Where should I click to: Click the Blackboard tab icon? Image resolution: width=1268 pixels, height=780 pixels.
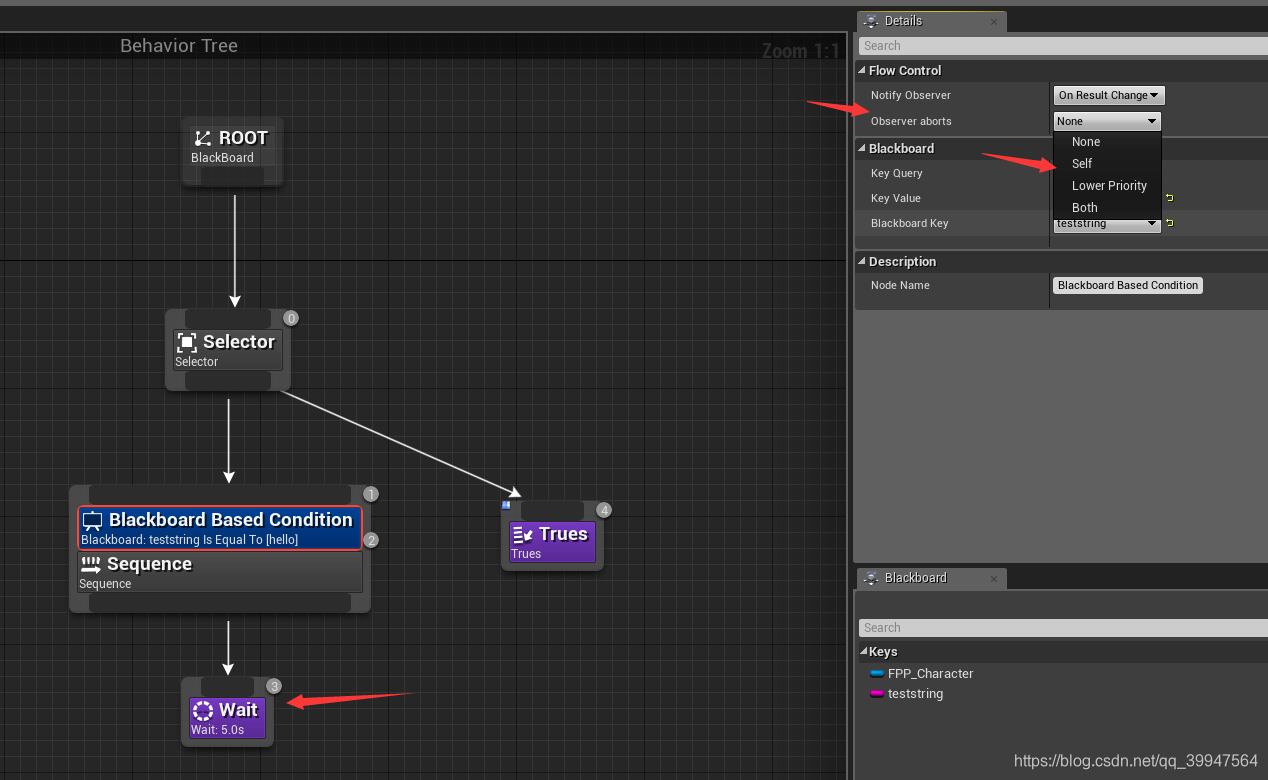tap(872, 578)
